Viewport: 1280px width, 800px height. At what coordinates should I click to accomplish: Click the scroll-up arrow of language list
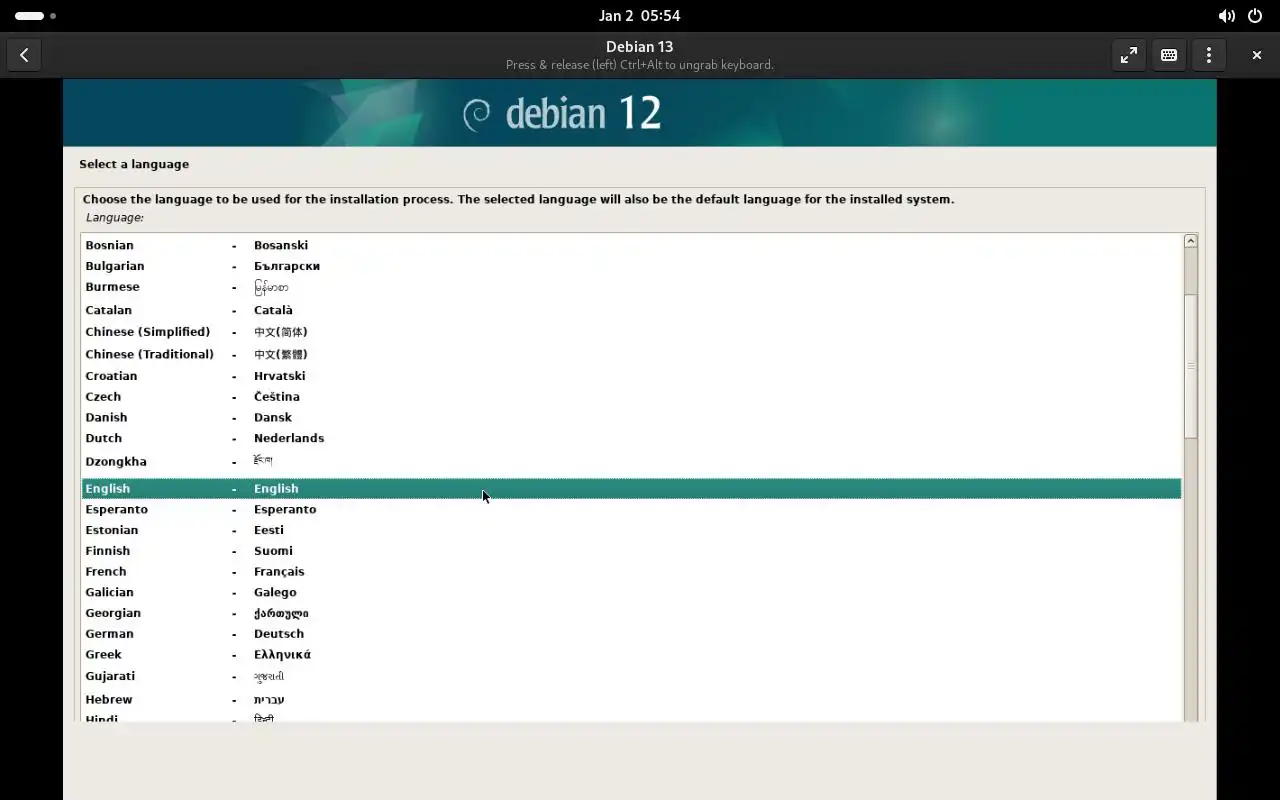(x=1190, y=241)
